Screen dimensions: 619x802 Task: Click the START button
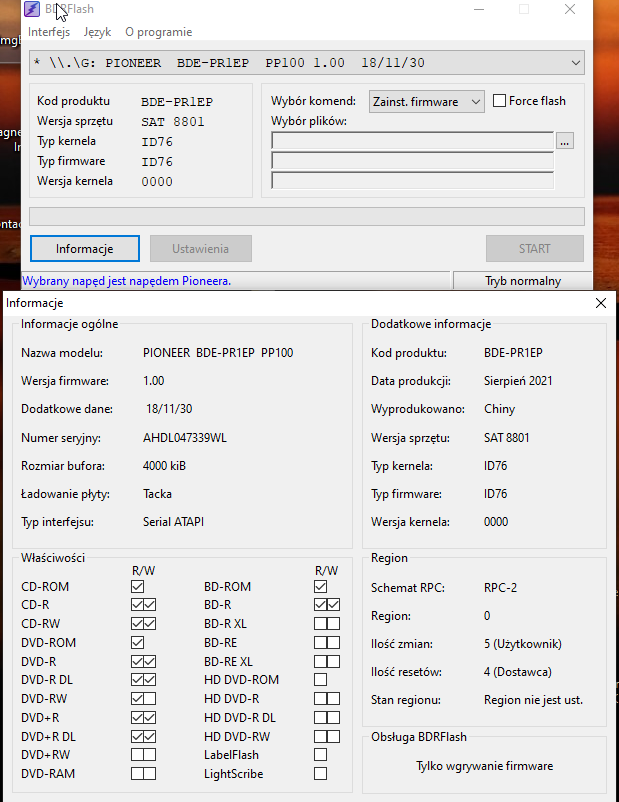(x=535, y=249)
